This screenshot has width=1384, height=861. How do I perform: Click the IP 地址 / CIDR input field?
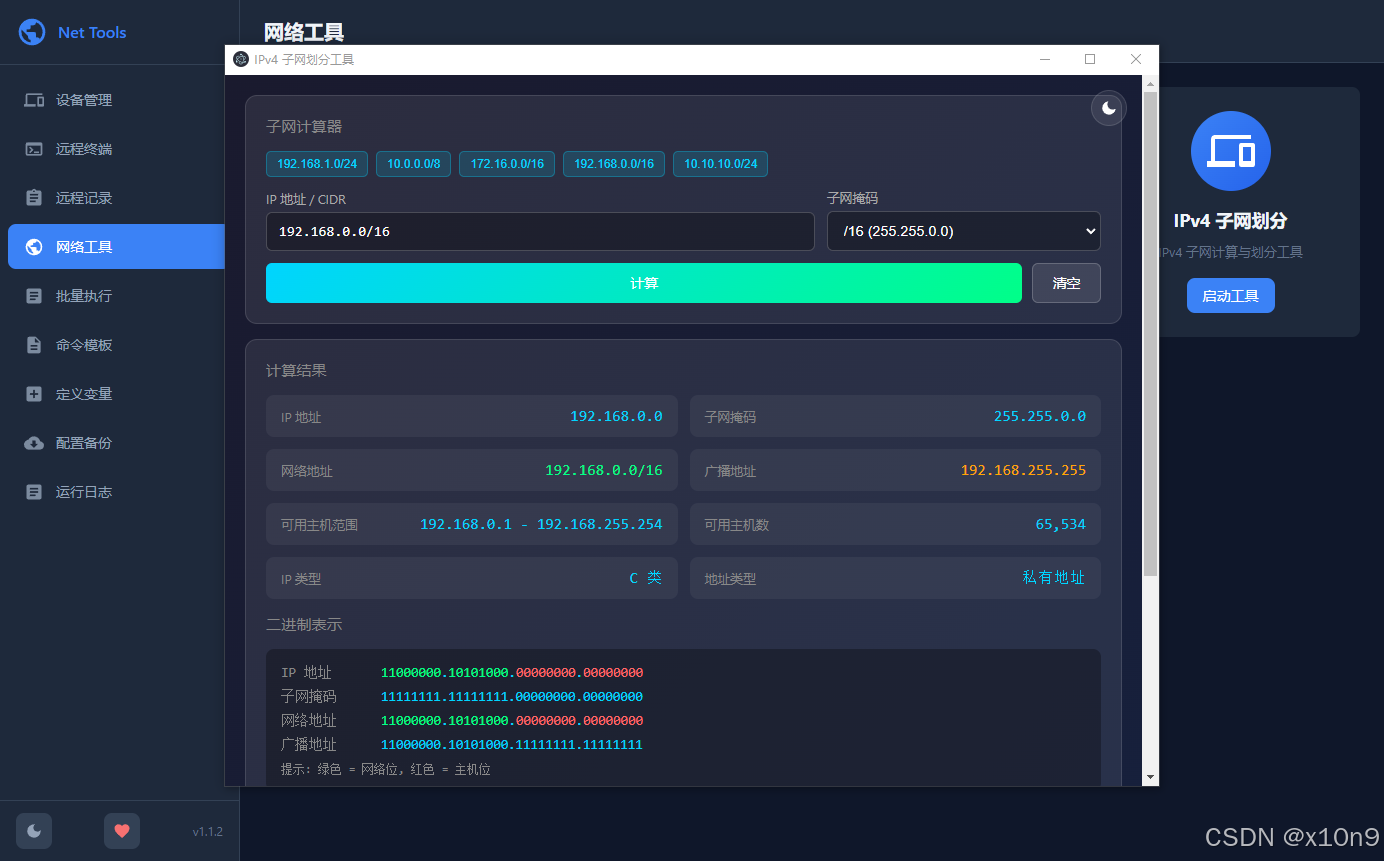pyautogui.click(x=540, y=231)
